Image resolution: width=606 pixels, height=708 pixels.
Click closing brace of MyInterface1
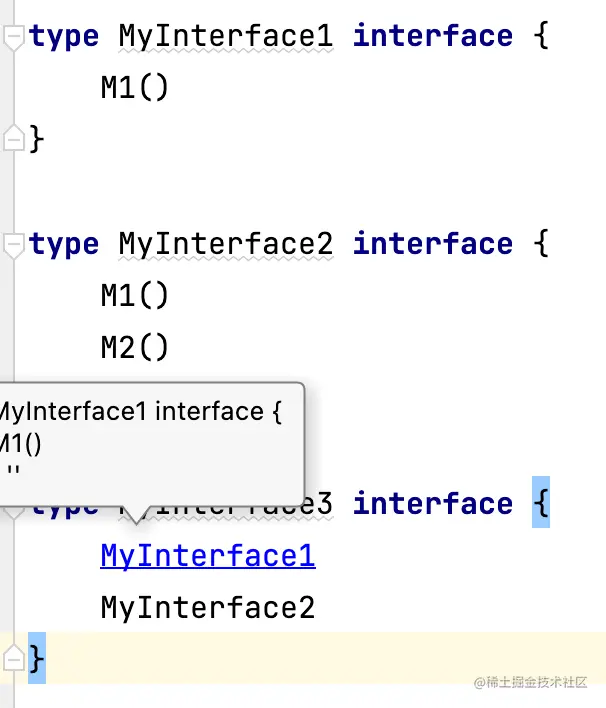tap(37, 139)
